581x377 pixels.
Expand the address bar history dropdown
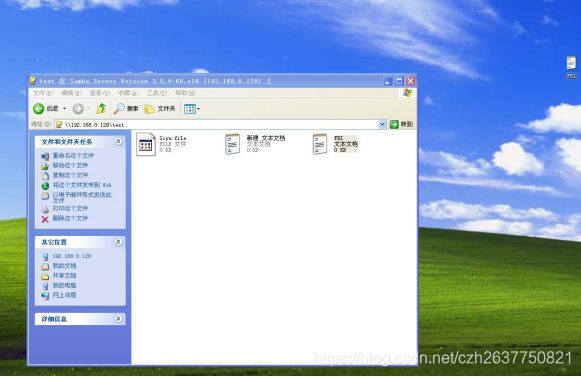pos(382,125)
